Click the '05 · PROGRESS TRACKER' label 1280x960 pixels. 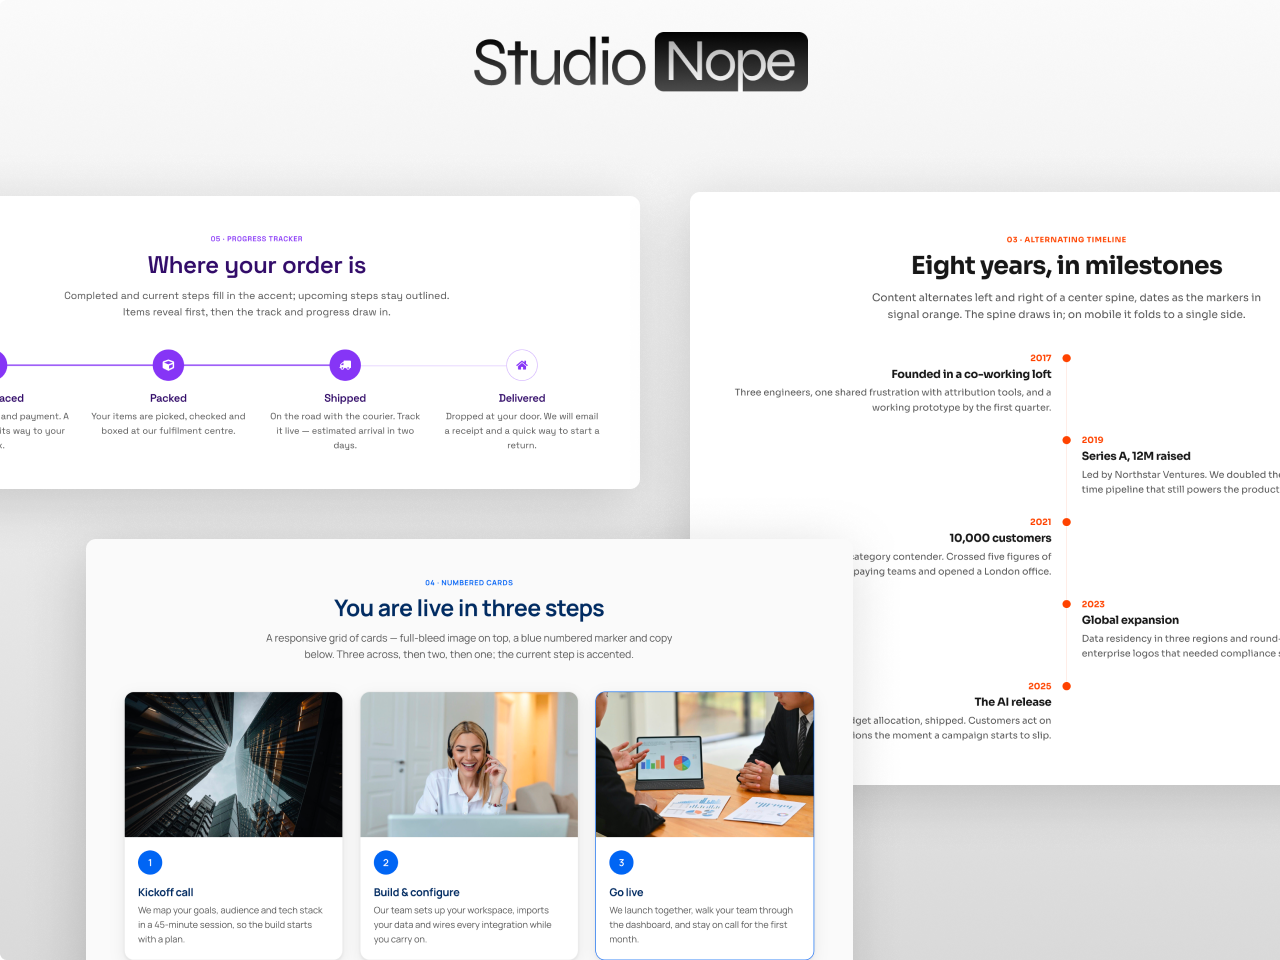click(257, 239)
